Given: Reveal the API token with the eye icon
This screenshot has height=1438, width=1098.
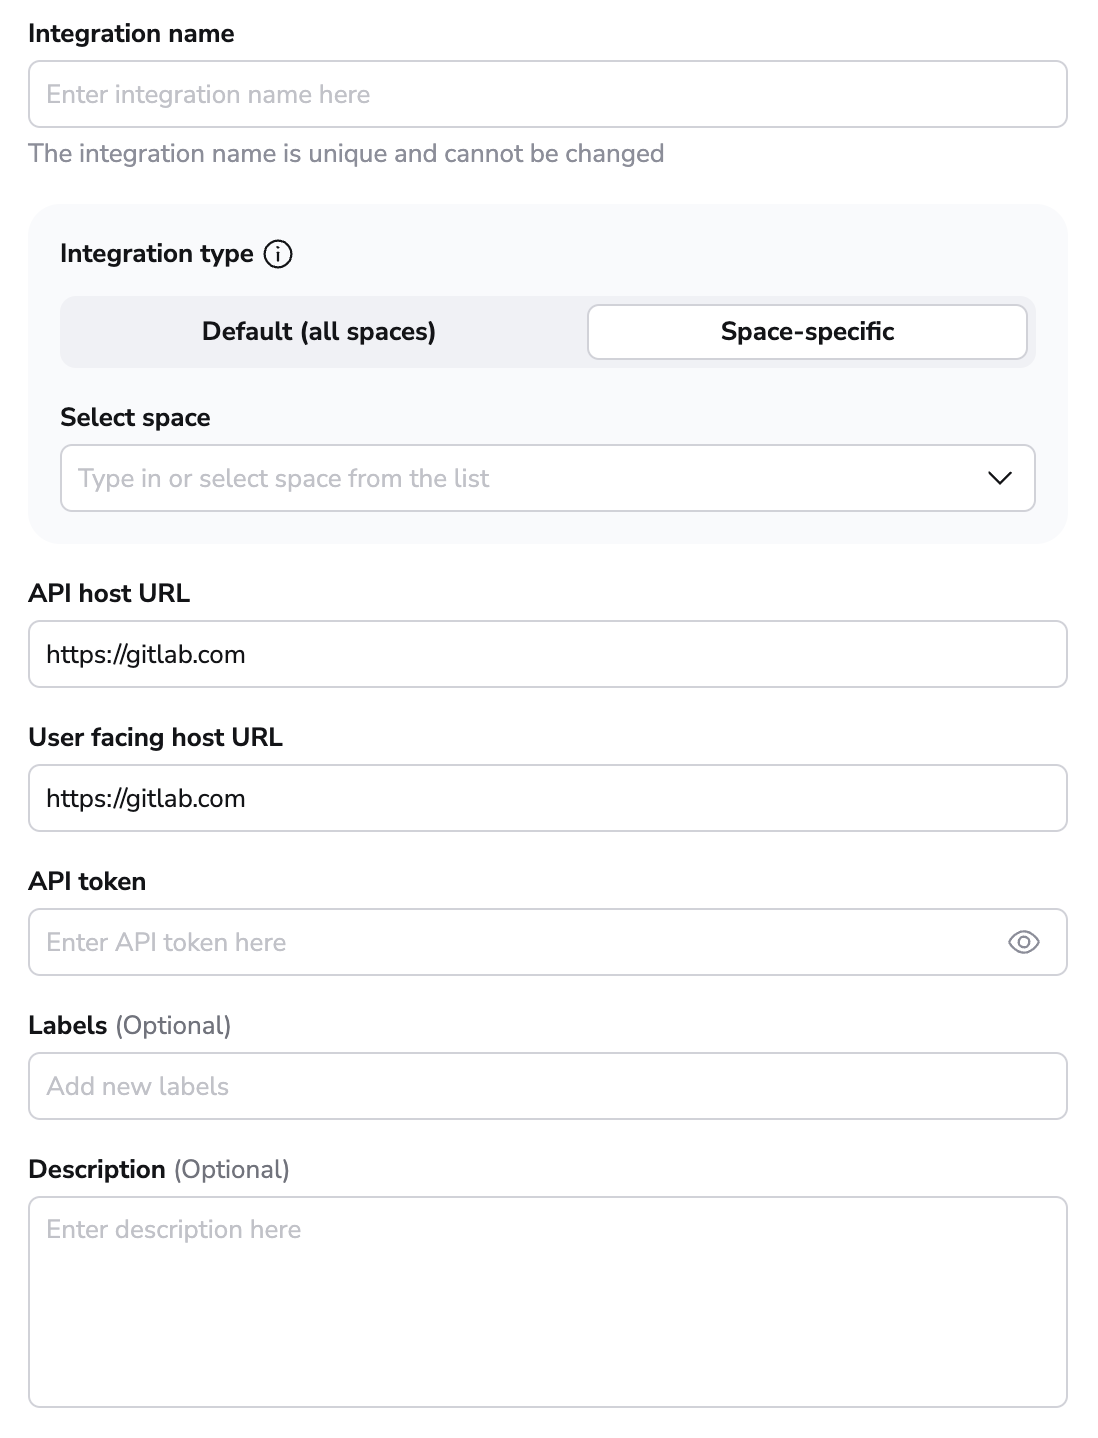Looking at the screenshot, I should coord(1023,941).
